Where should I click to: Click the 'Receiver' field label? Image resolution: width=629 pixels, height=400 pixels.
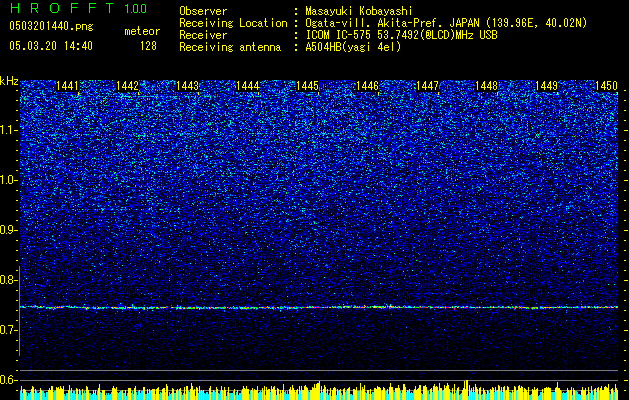(x=203, y=35)
